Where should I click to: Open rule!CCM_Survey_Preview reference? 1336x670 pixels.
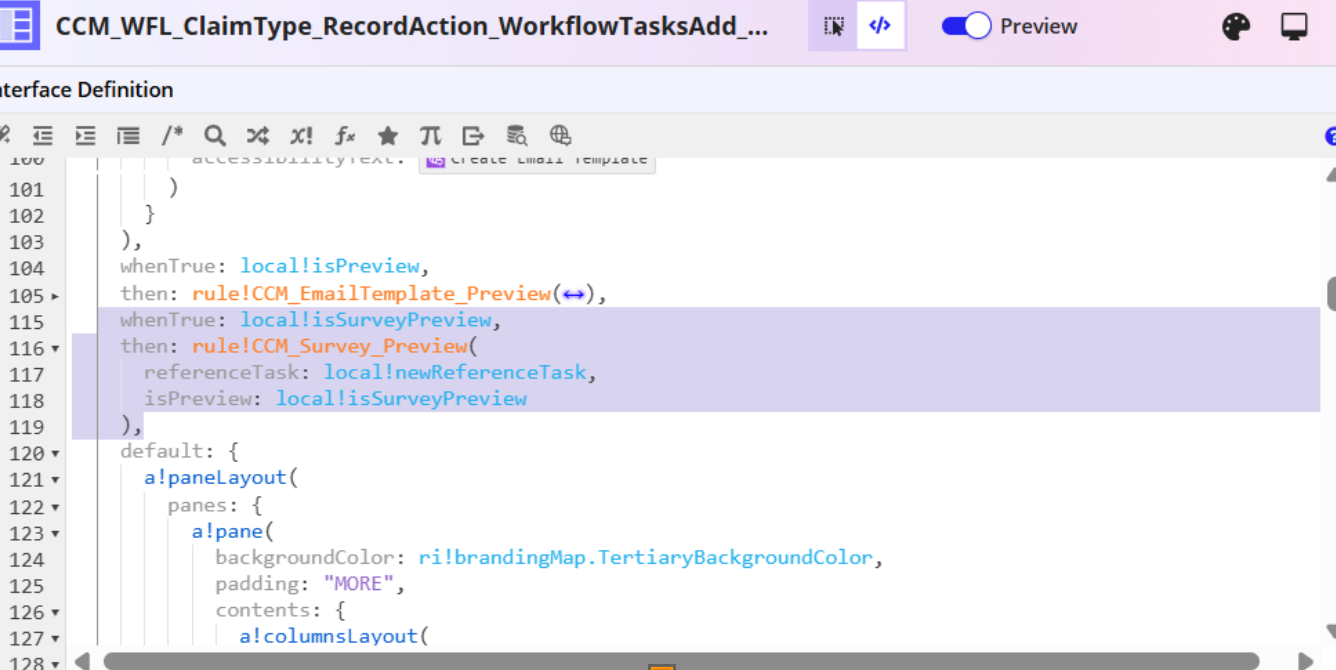[330, 346]
